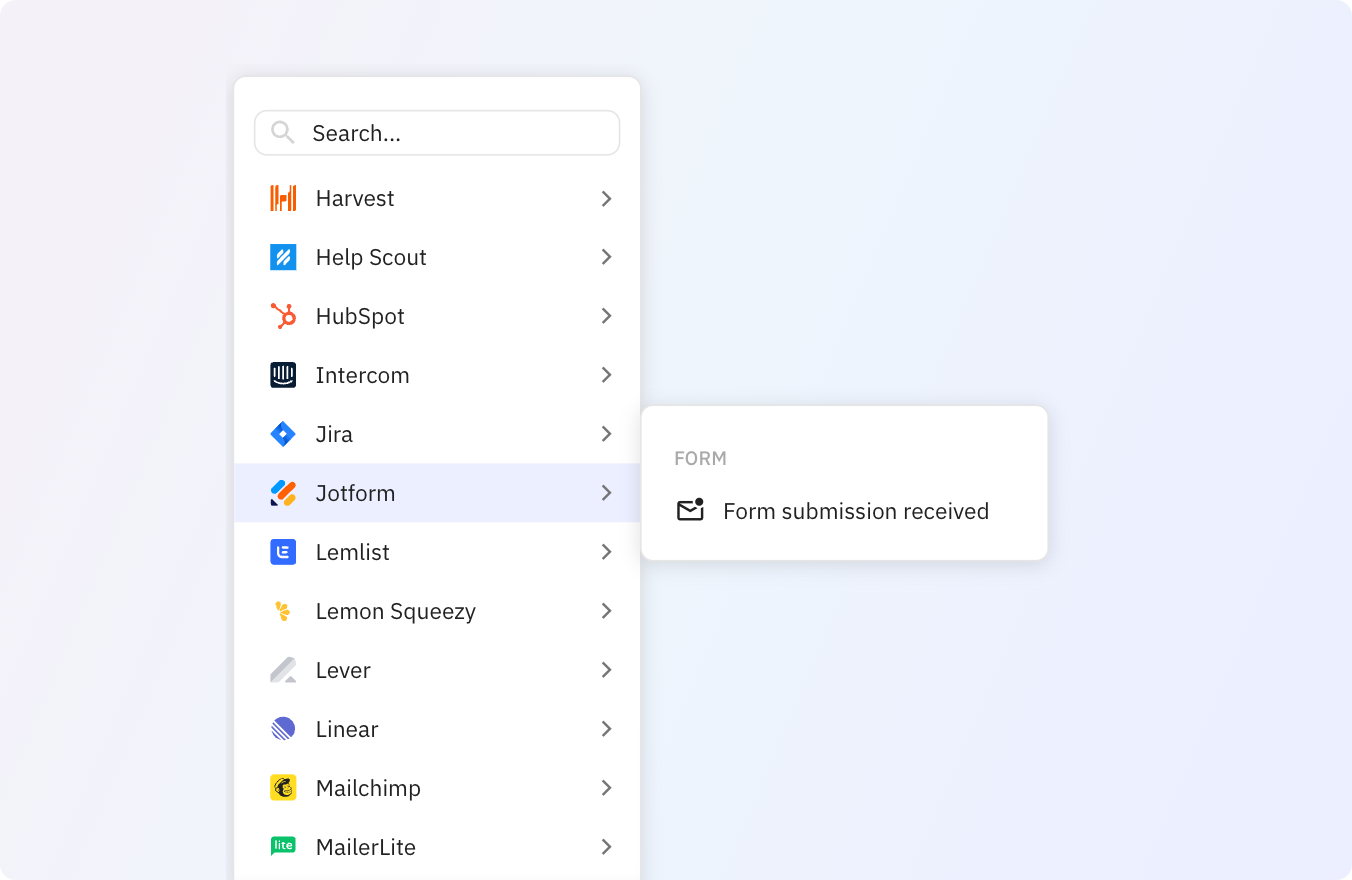Select the Form submission received trigger
This screenshot has width=1352, height=880.
pos(844,511)
